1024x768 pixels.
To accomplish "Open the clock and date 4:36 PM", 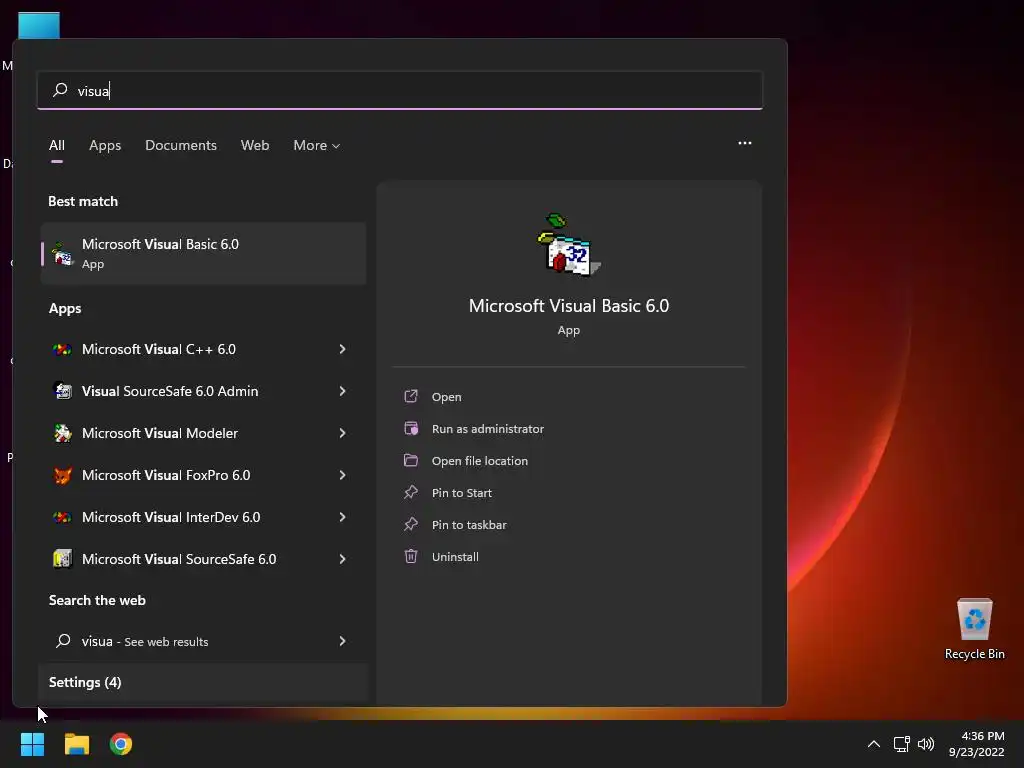I will [976, 744].
